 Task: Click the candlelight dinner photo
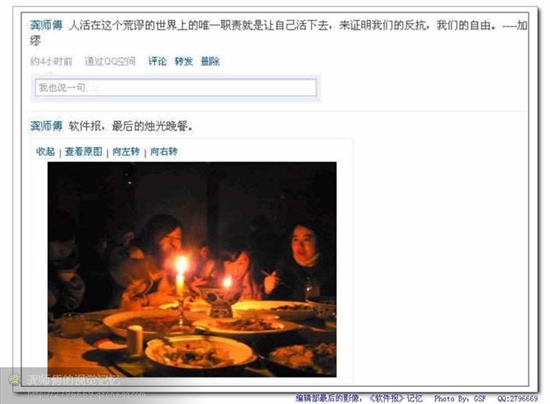pos(192,269)
